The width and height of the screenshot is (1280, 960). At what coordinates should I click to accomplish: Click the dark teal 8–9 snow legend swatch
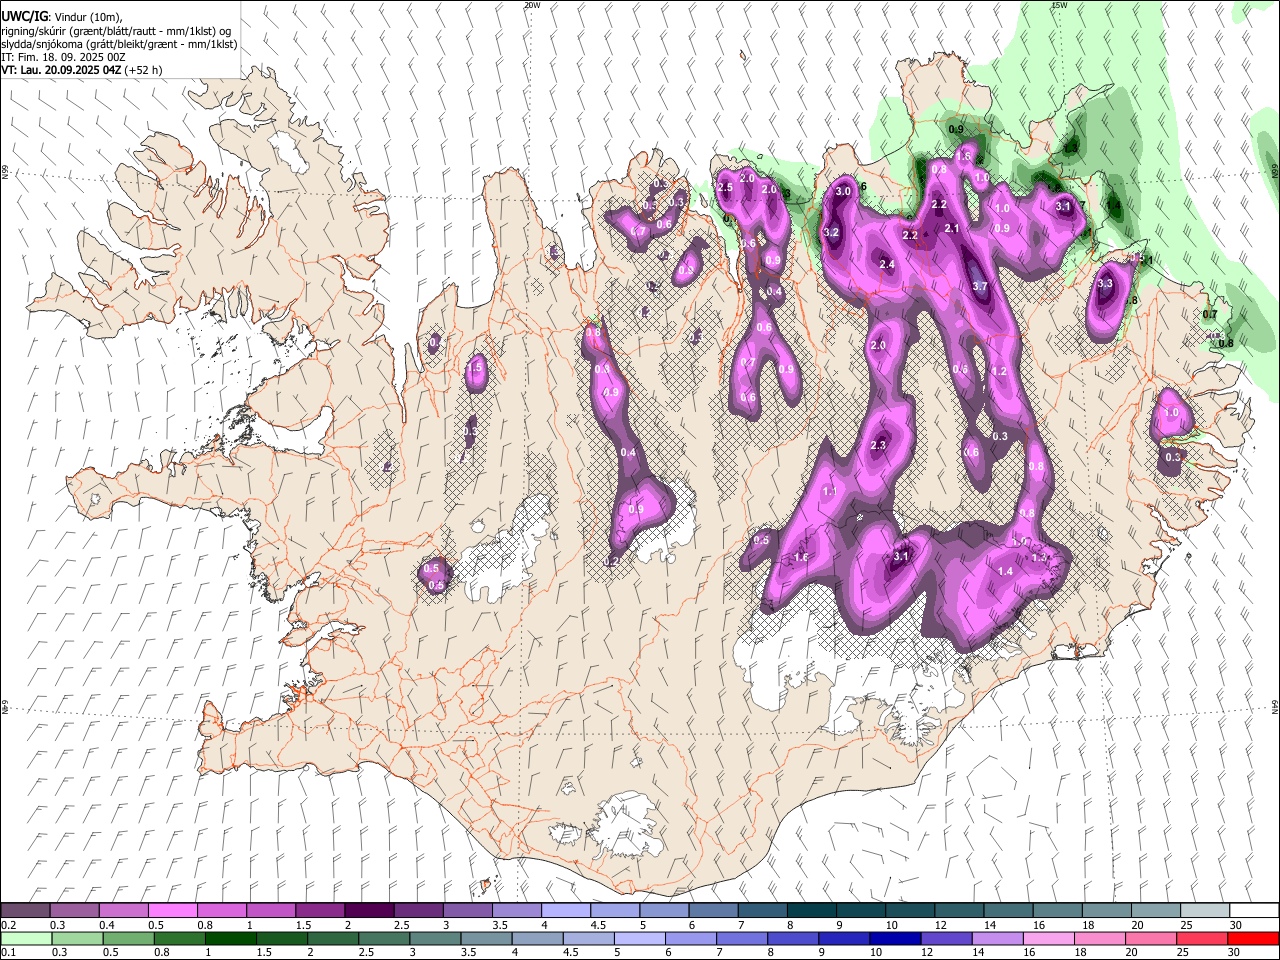812,910
